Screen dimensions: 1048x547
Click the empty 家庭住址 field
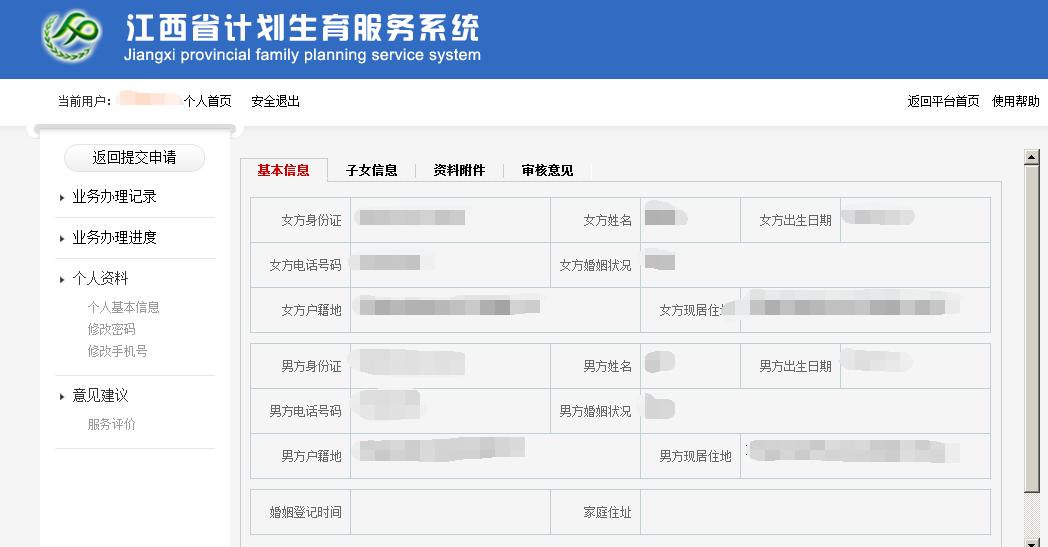tap(815, 512)
